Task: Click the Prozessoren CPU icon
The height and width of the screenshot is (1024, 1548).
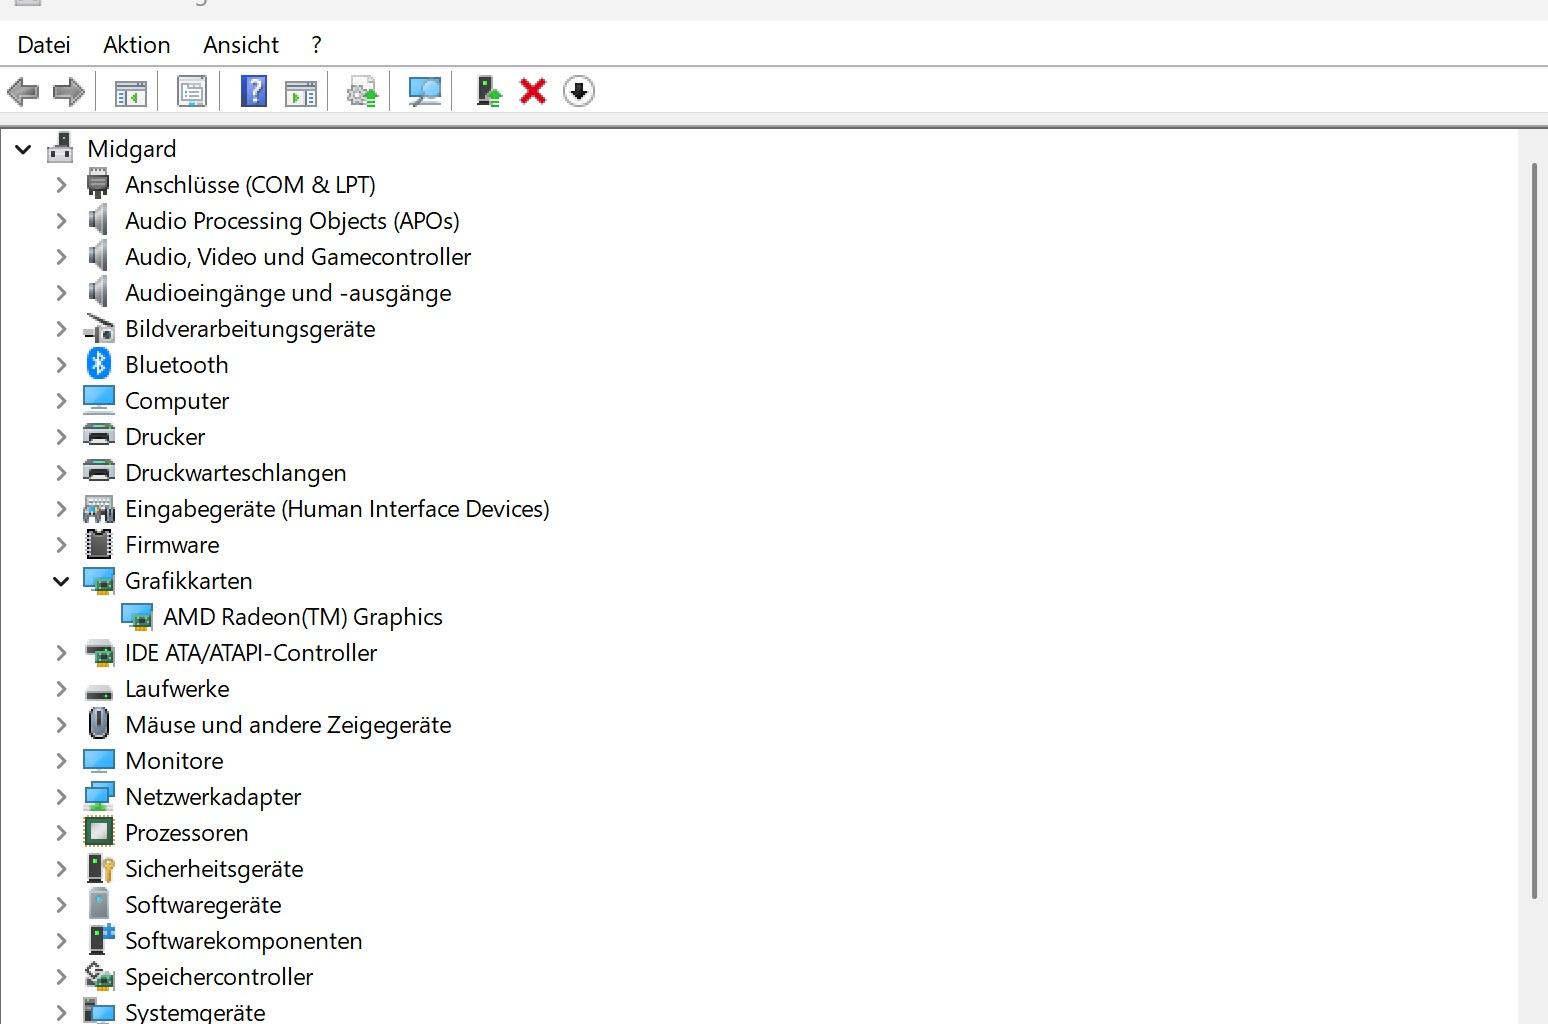Action: (x=99, y=832)
